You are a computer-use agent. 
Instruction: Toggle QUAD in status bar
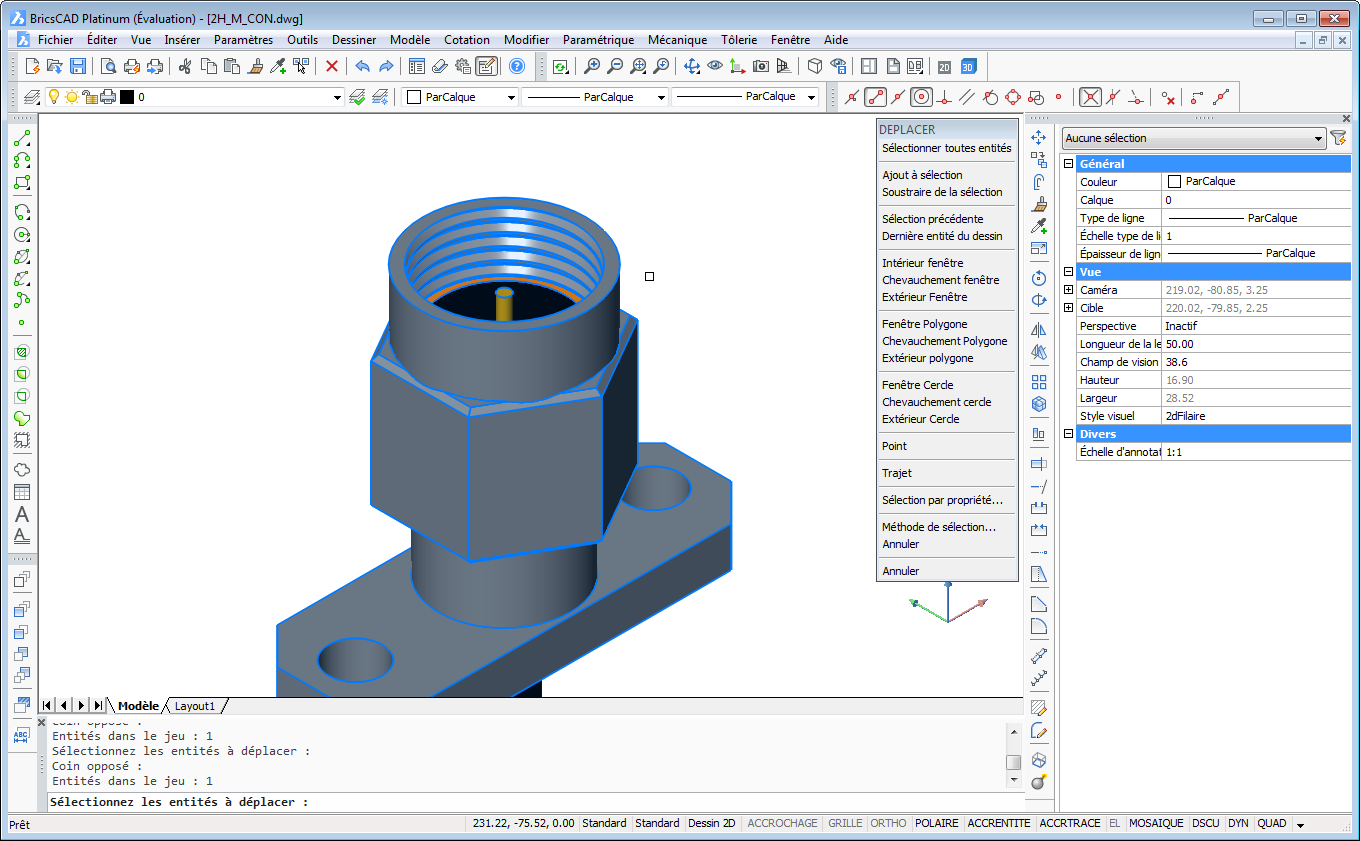point(1272,823)
